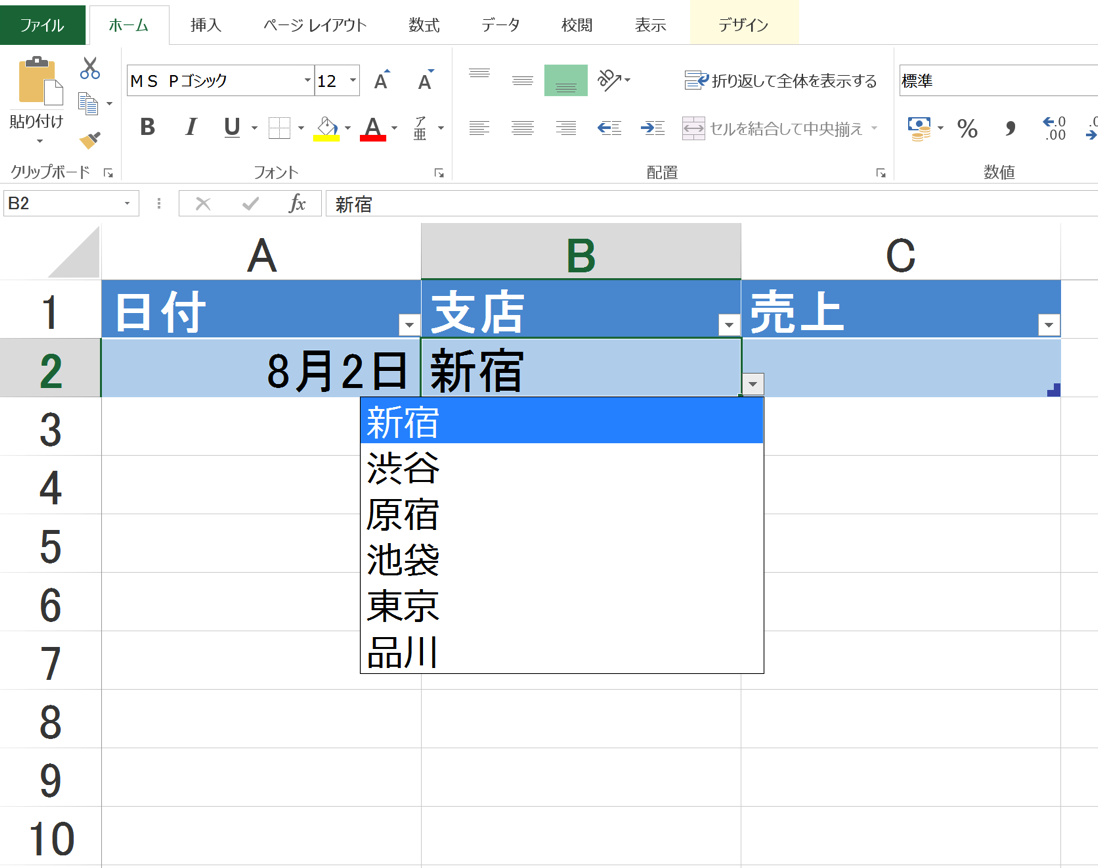This screenshot has width=1098, height=868.
Task: Switch to the 校閲 tab
Action: pyautogui.click(x=577, y=25)
